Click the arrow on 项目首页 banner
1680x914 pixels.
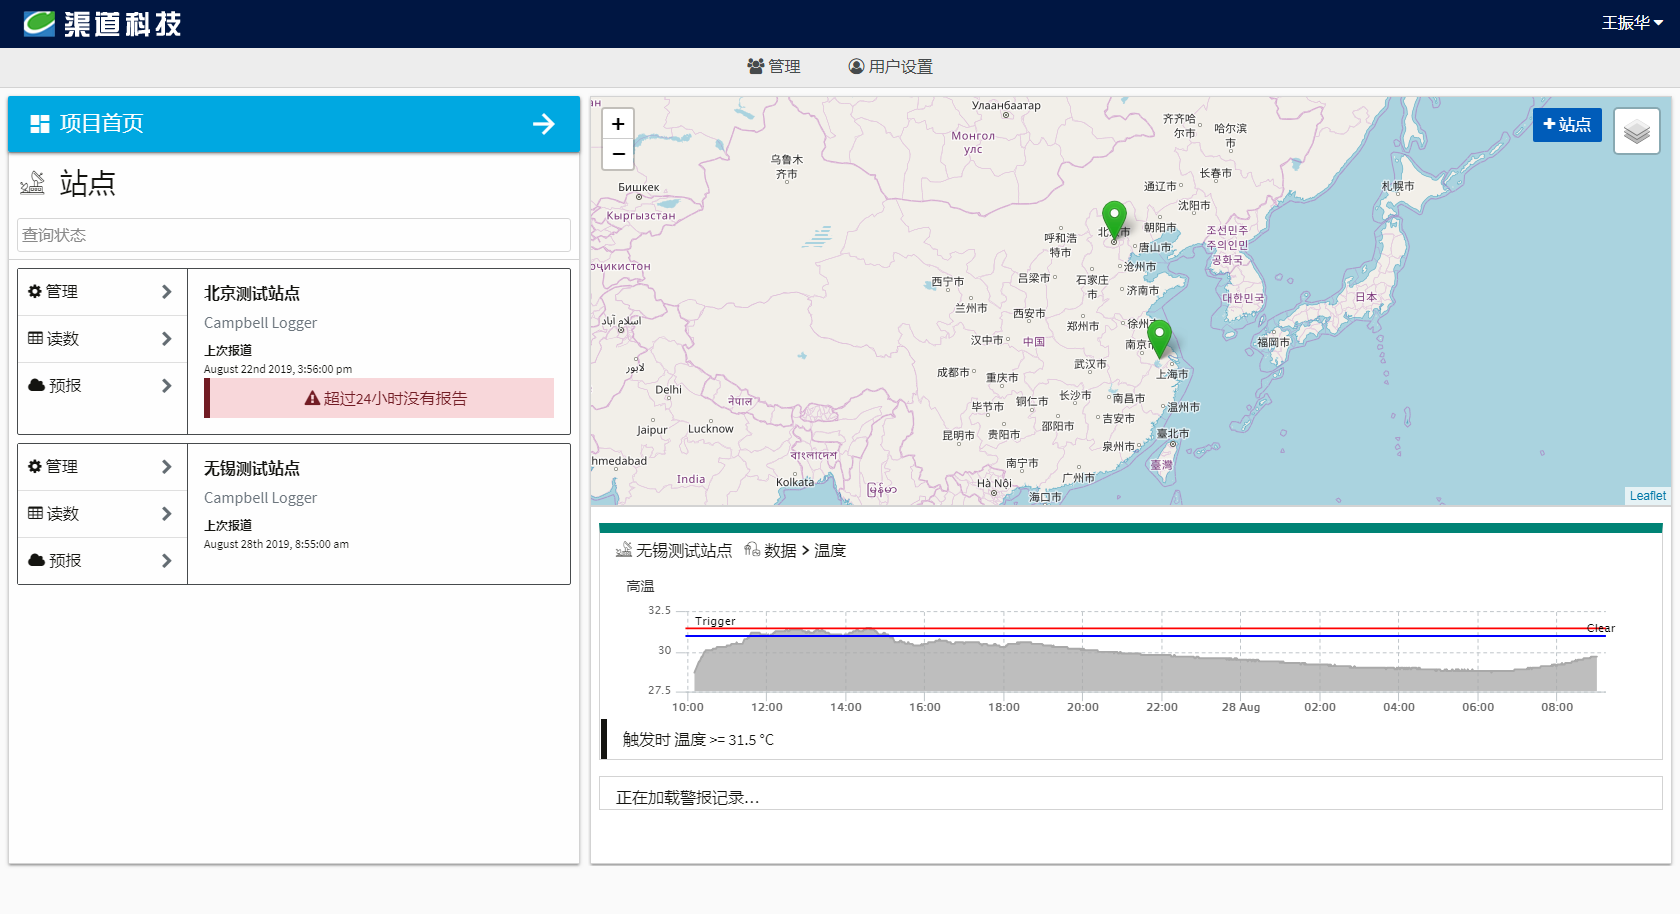(544, 124)
